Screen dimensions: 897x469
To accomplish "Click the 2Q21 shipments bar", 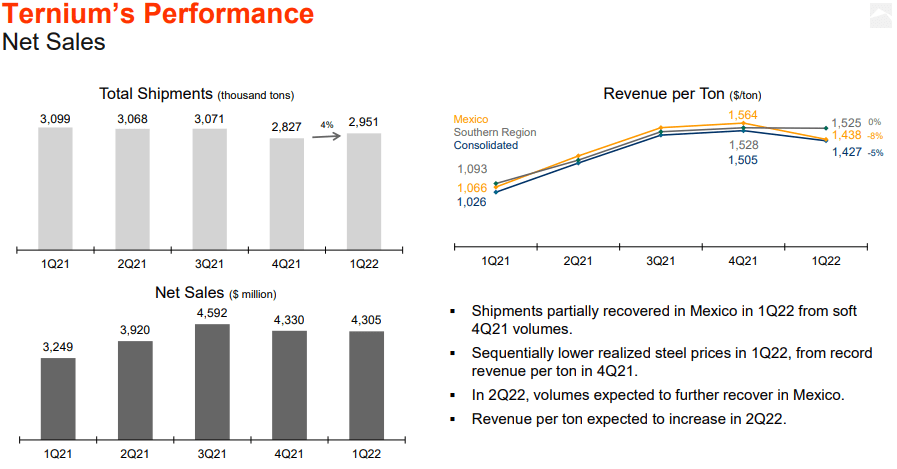I will click(133, 189).
